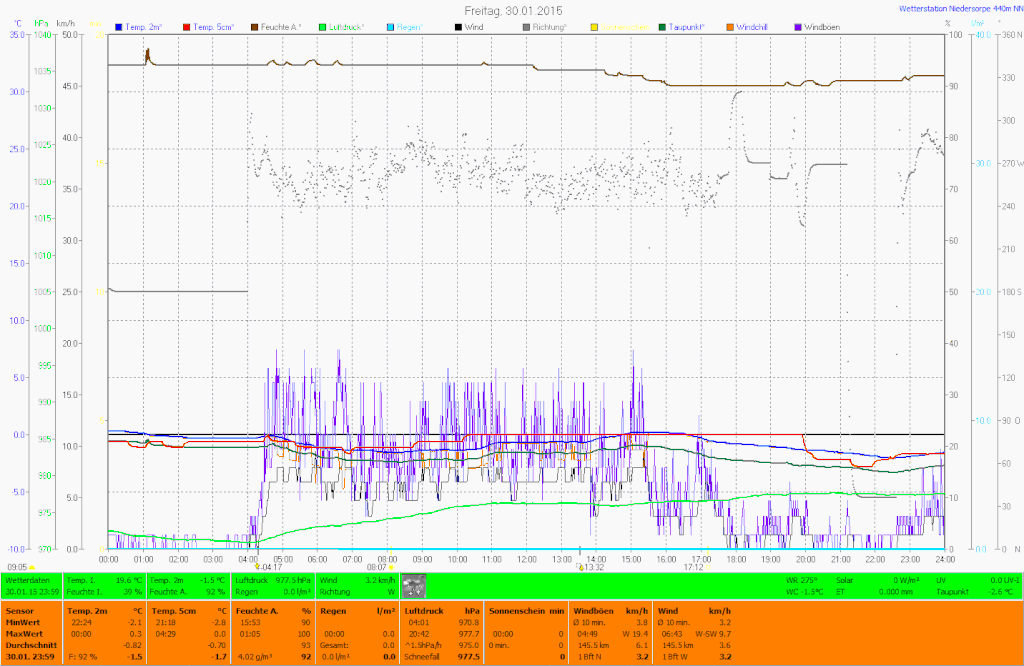Click the weather condition thumbnail in the green bar
Viewport: 1024px width, 666px height.
click(413, 585)
